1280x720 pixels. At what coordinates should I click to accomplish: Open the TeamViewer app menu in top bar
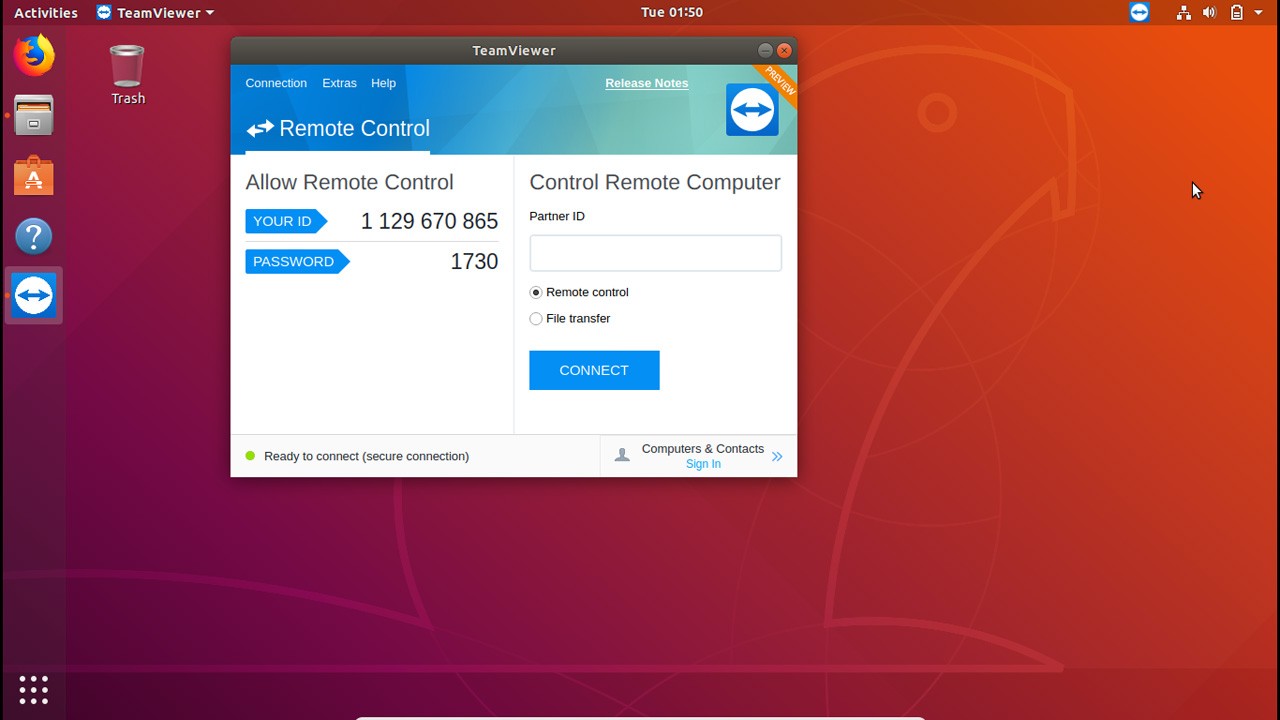point(155,13)
